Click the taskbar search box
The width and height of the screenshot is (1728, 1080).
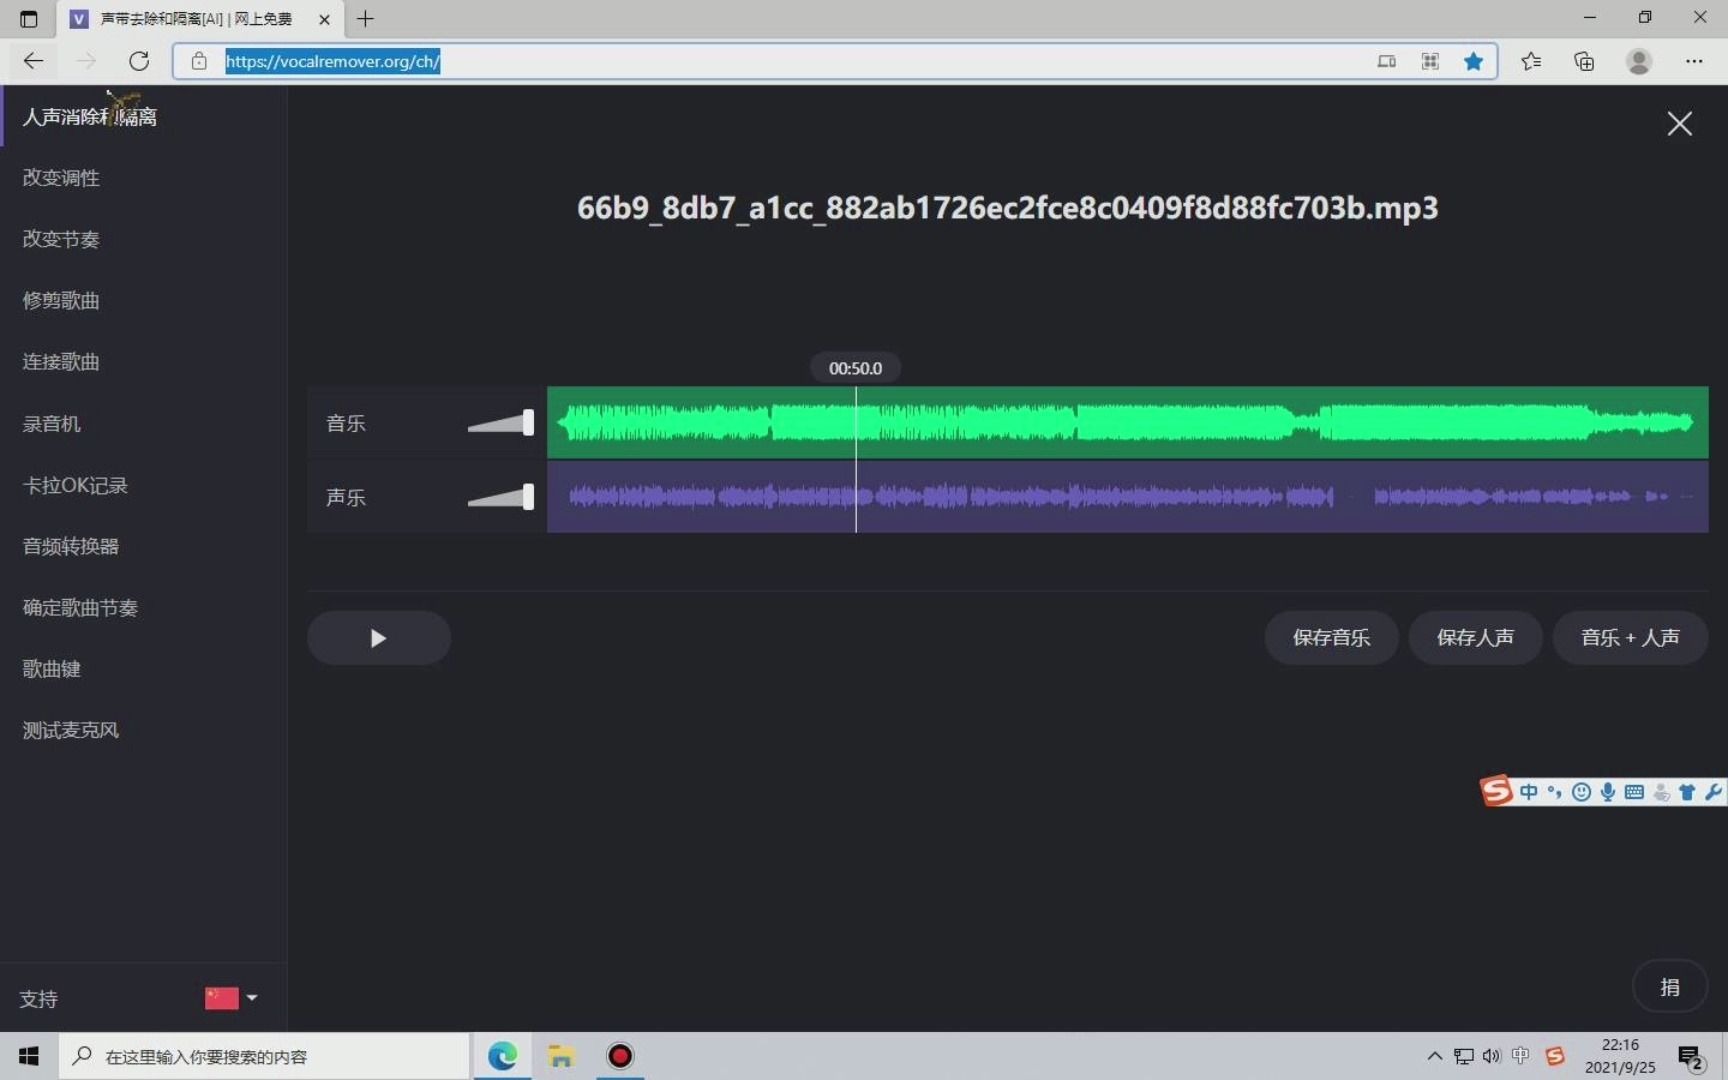(264, 1056)
